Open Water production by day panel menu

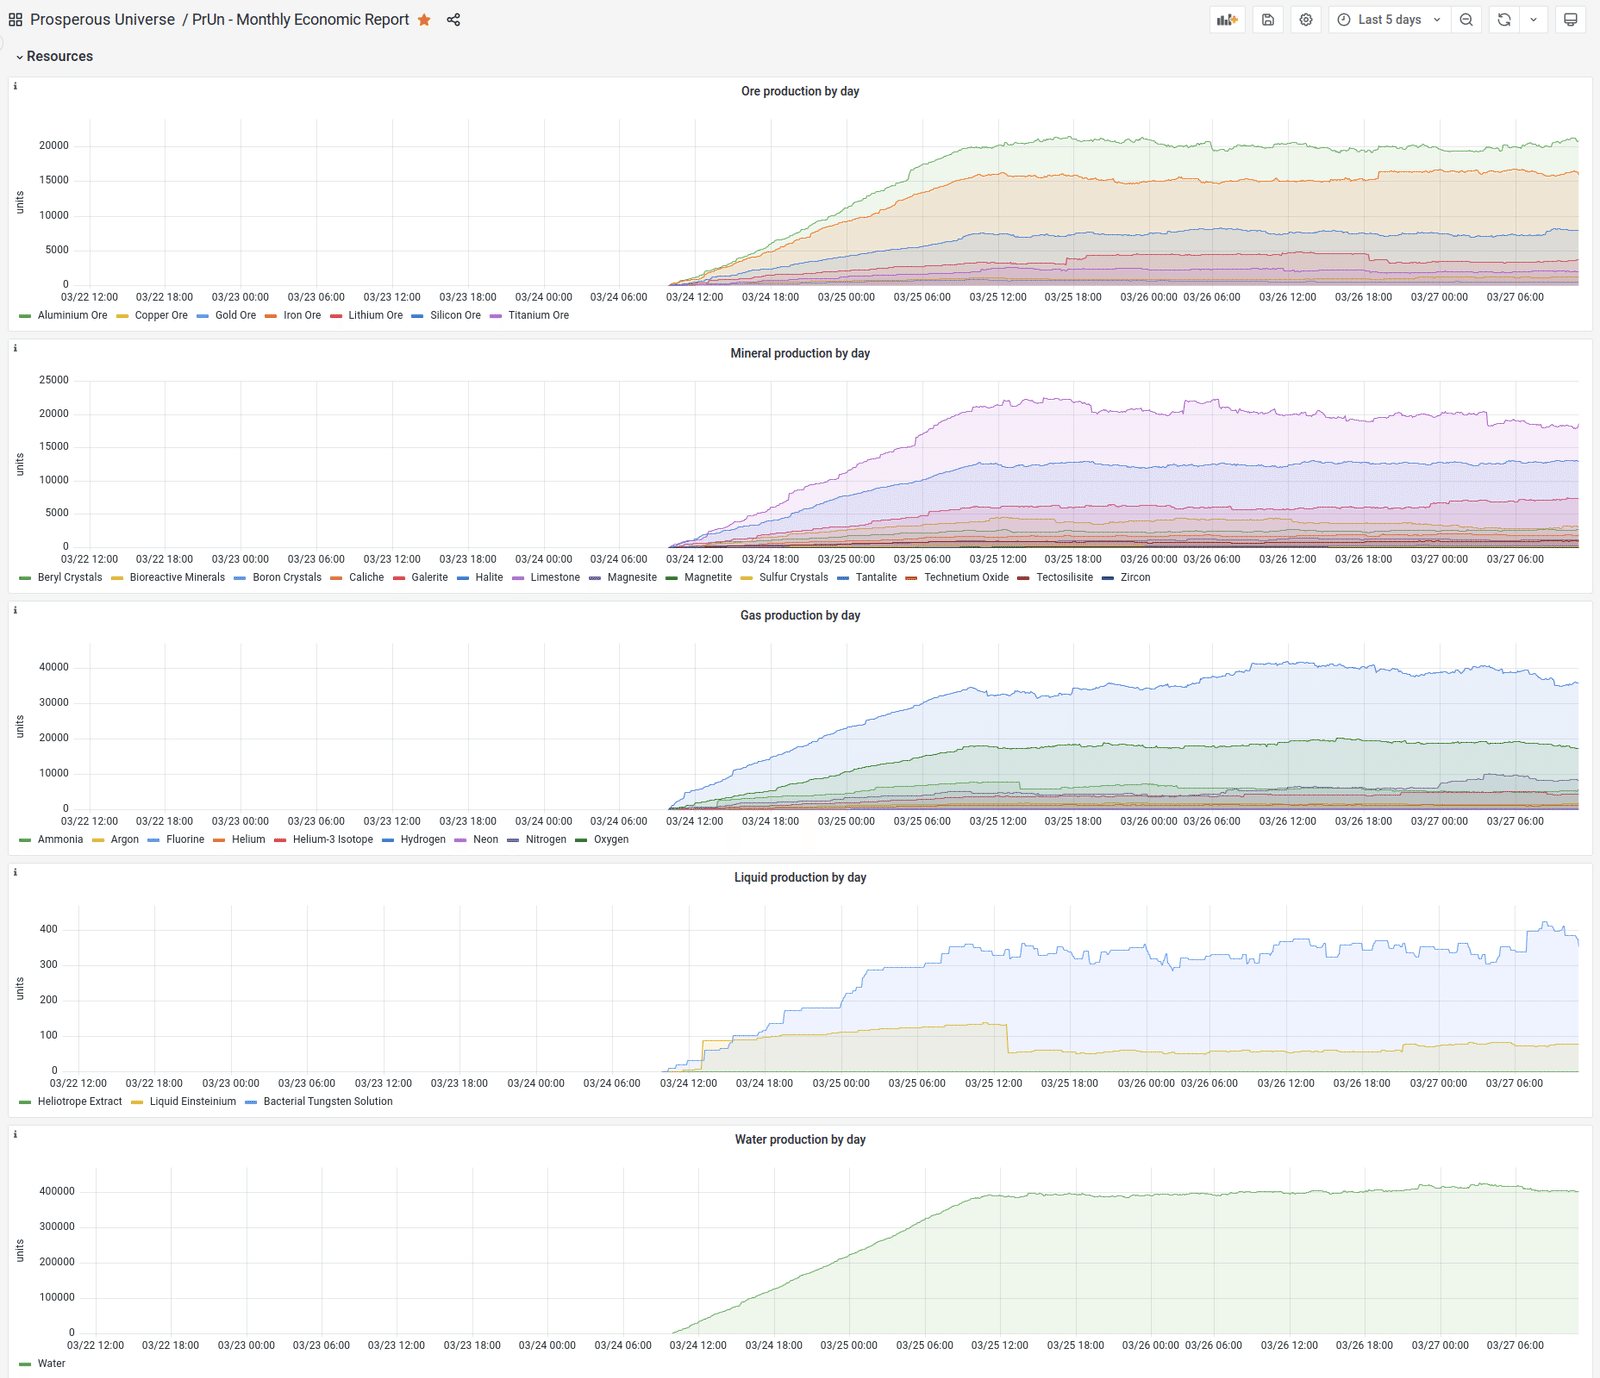click(800, 1139)
